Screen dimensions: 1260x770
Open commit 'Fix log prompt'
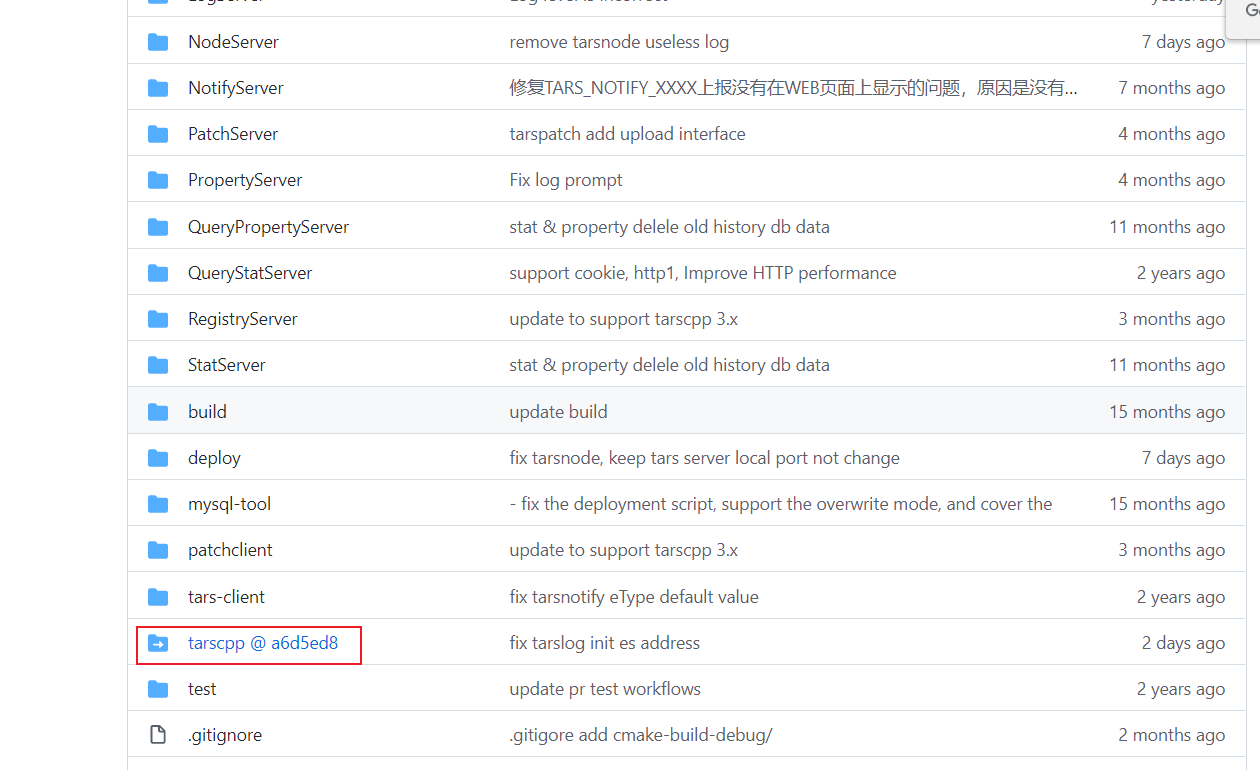566,180
